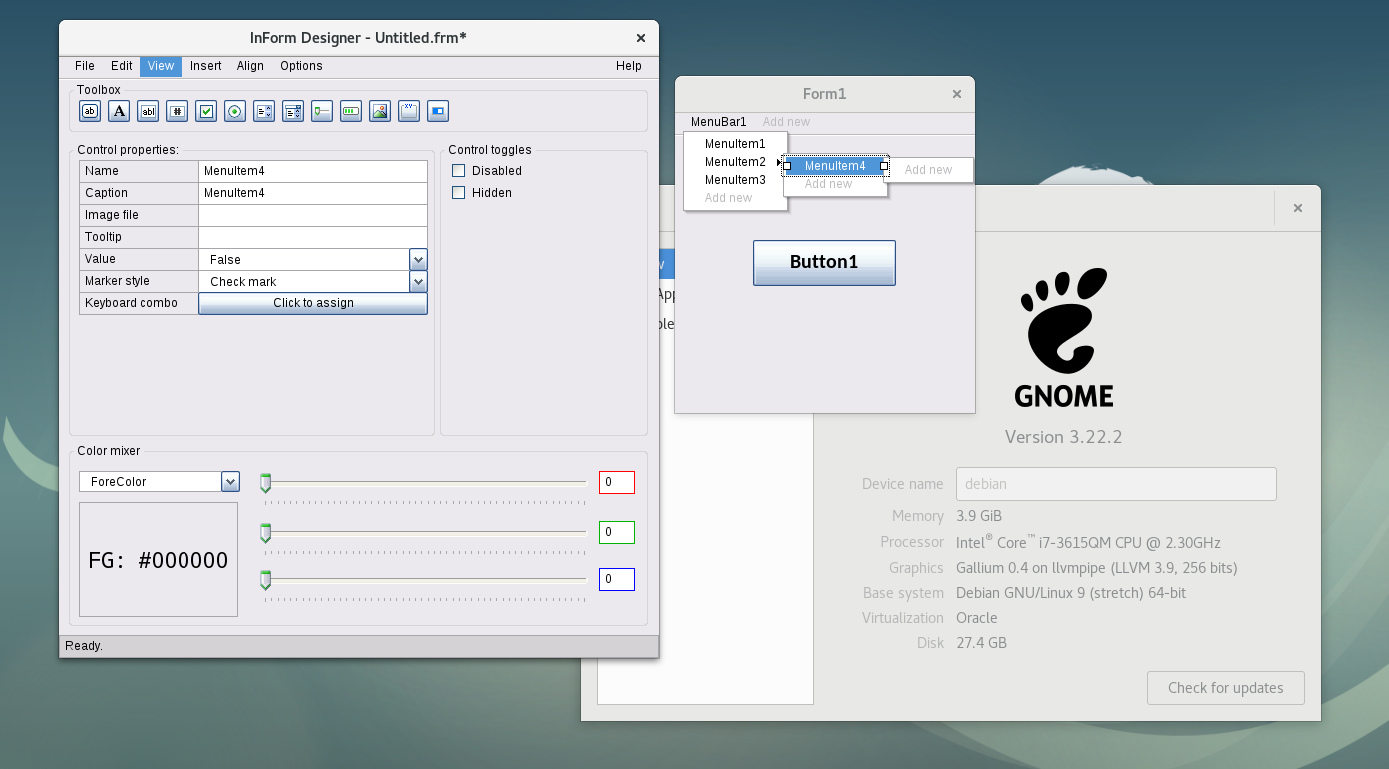The image size is (1389, 769).
Task: Click the Name property field
Action: click(x=313, y=171)
